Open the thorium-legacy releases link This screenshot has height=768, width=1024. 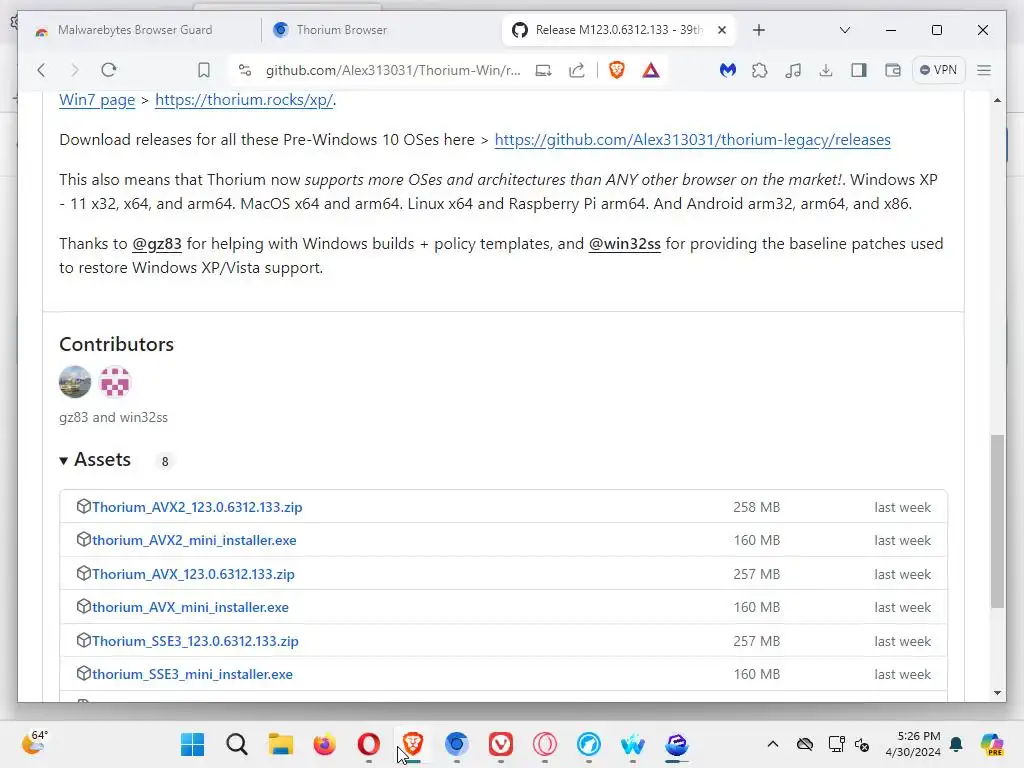pos(692,140)
